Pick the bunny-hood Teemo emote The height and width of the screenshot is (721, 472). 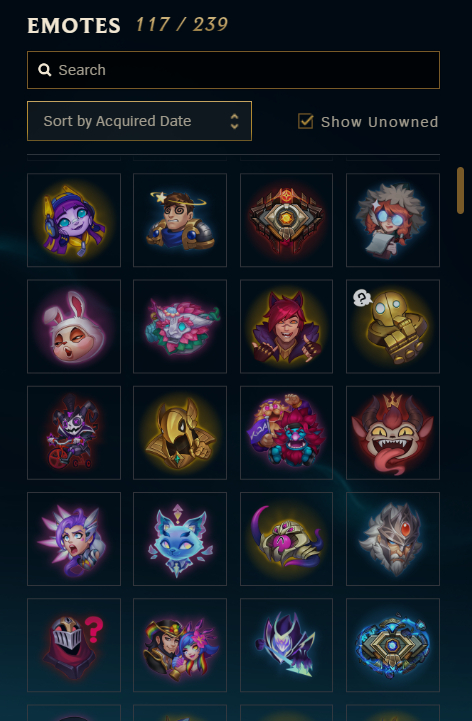[x=74, y=326]
